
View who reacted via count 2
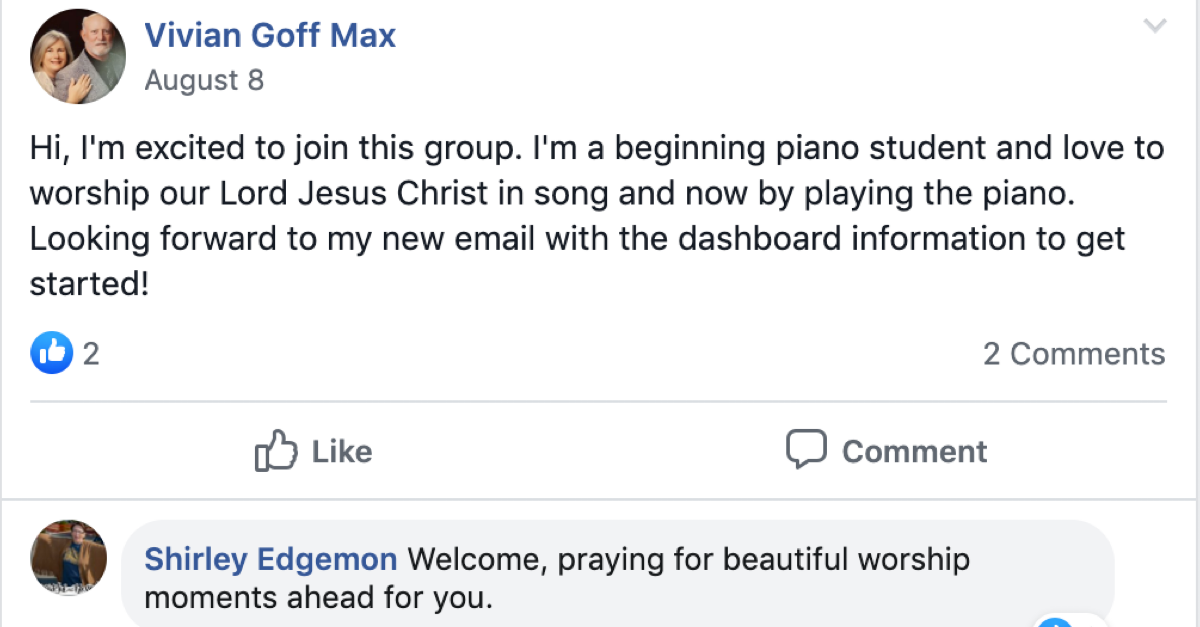pyautogui.click(x=91, y=353)
